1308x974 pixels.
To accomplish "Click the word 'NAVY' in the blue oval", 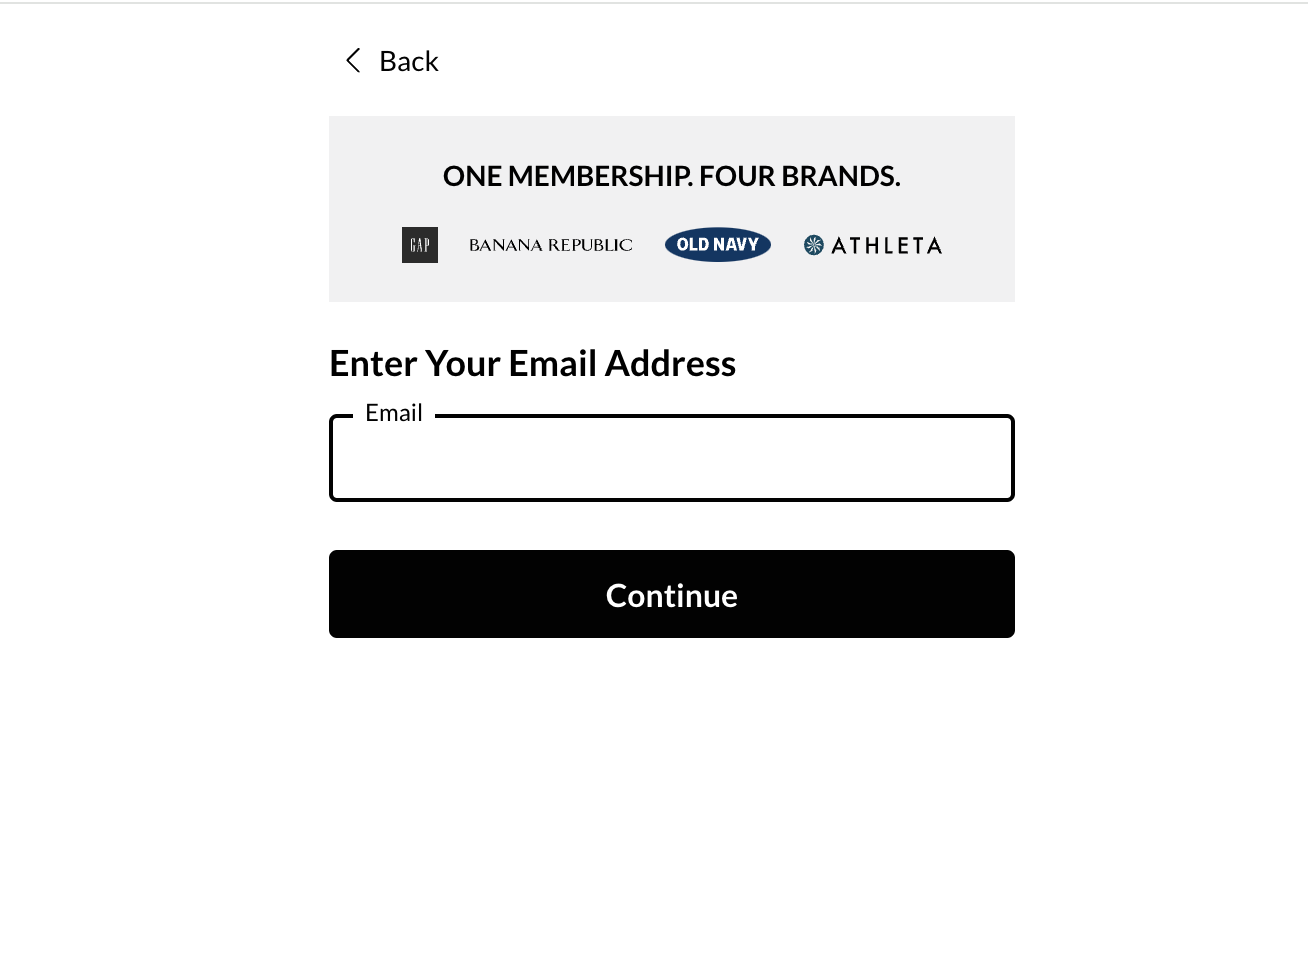I will coord(736,245).
